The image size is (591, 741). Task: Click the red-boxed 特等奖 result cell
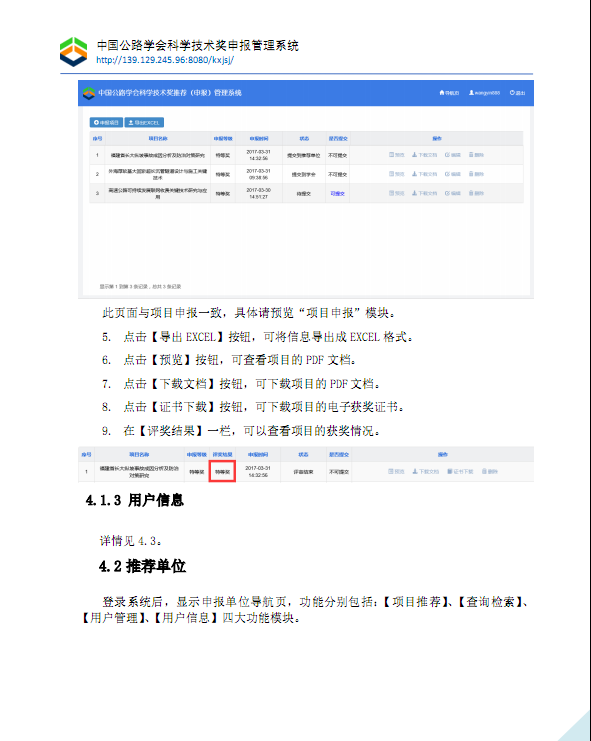[x=222, y=472]
